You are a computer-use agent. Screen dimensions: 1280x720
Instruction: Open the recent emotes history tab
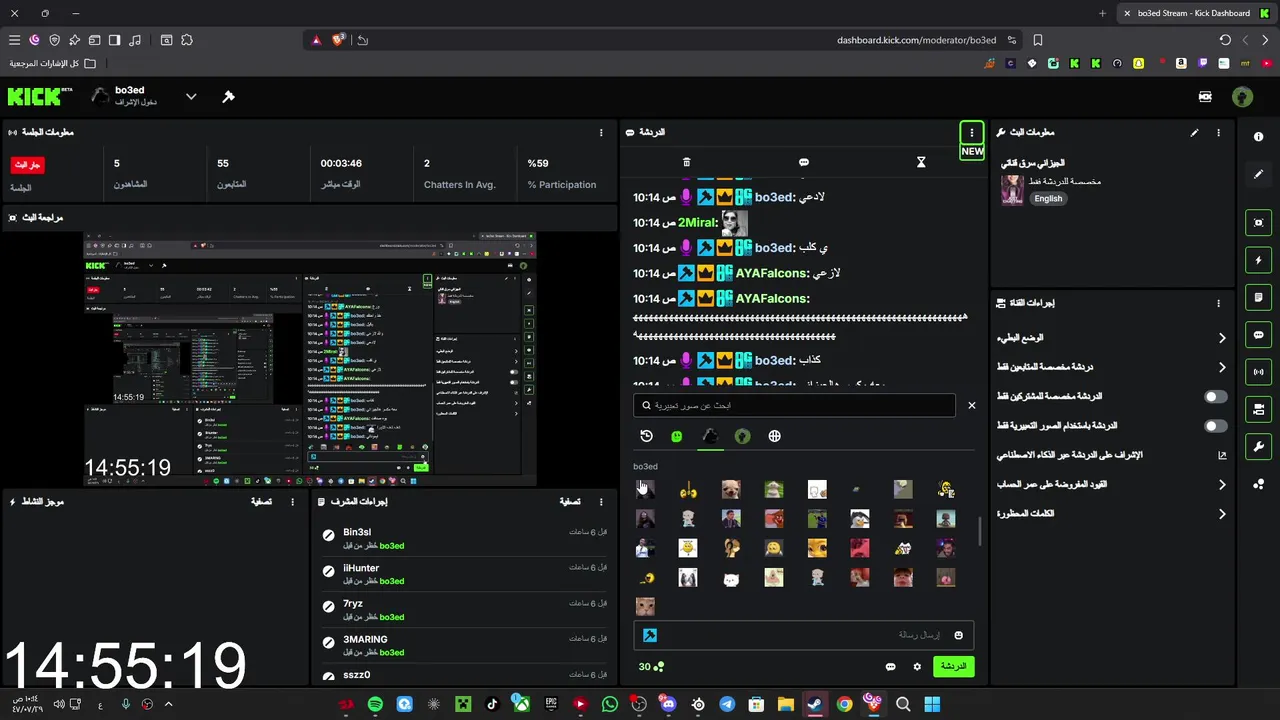[x=646, y=436]
